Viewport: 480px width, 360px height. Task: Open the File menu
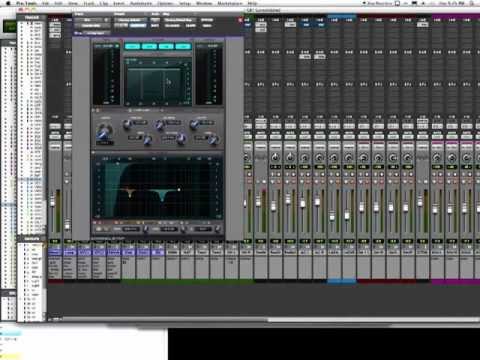pyautogui.click(x=46, y=3)
